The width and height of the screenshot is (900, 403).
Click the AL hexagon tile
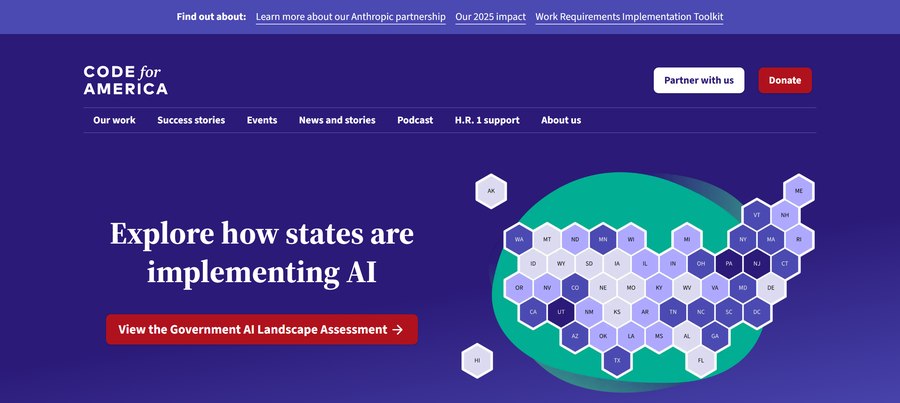tap(687, 336)
